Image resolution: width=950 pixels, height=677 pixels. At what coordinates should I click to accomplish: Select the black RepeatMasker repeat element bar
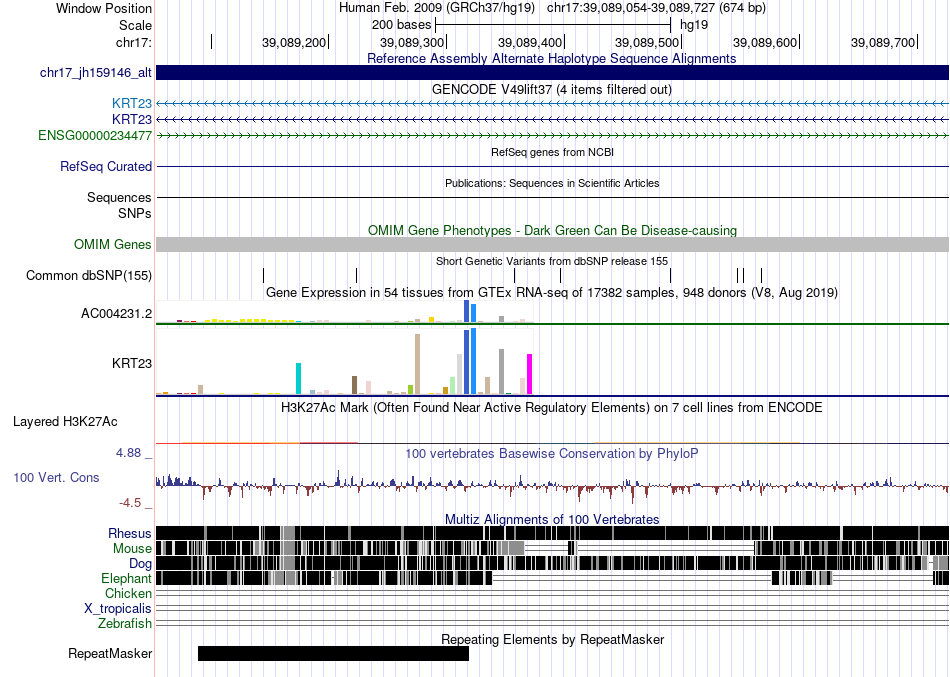coord(333,653)
